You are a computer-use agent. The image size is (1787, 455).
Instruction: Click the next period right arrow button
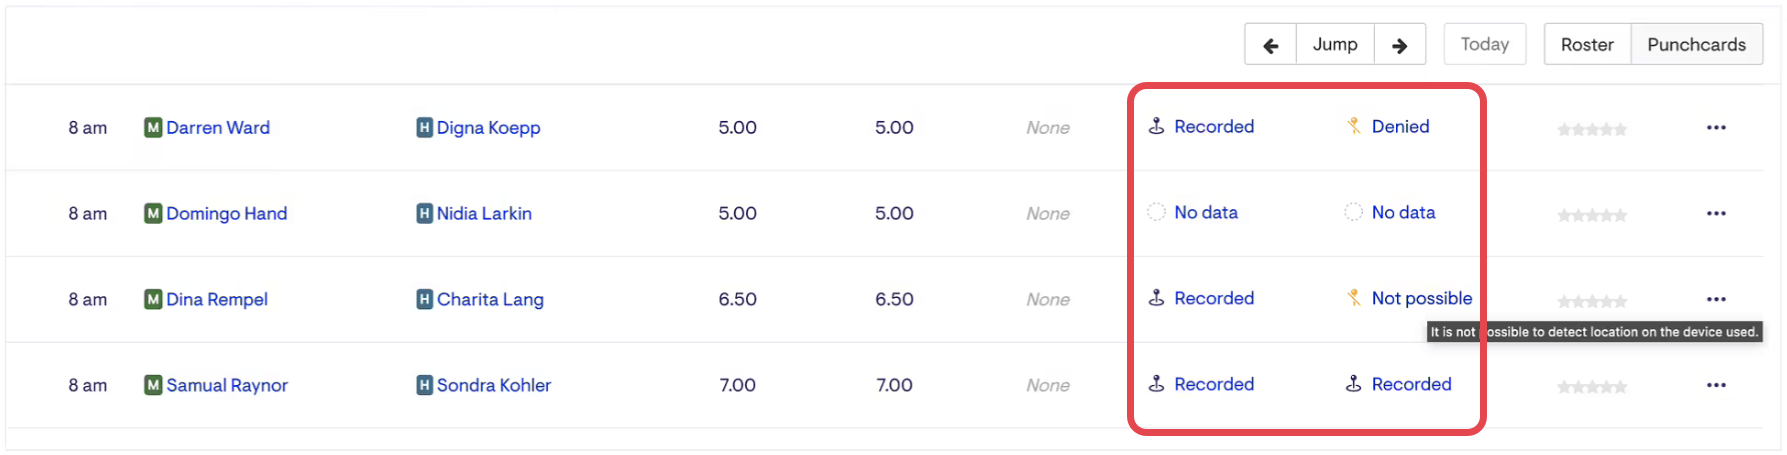(1400, 45)
